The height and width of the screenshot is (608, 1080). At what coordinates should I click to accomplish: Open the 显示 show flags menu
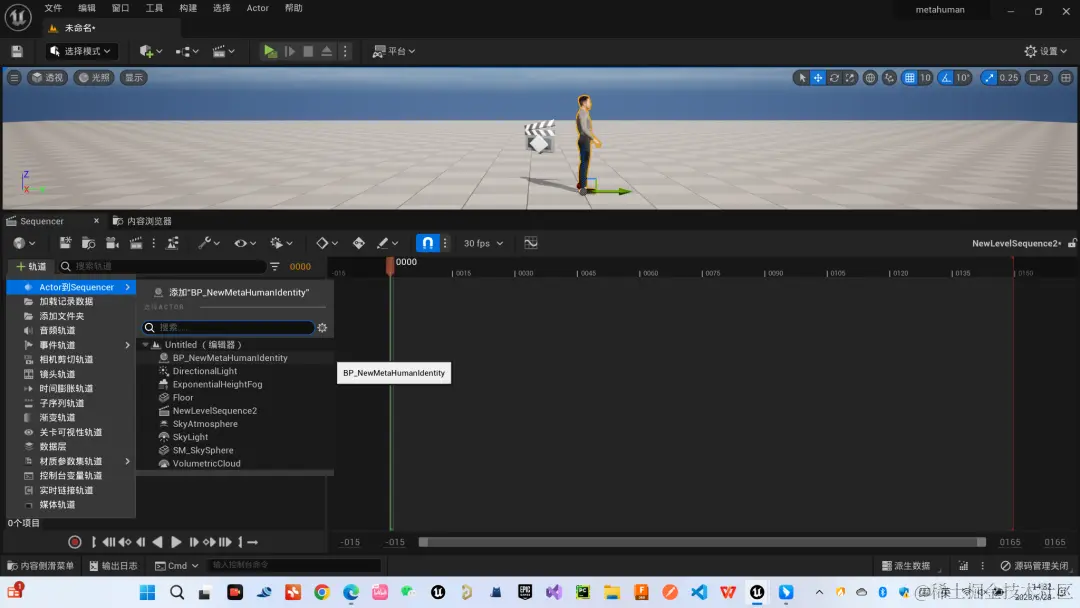click(134, 78)
